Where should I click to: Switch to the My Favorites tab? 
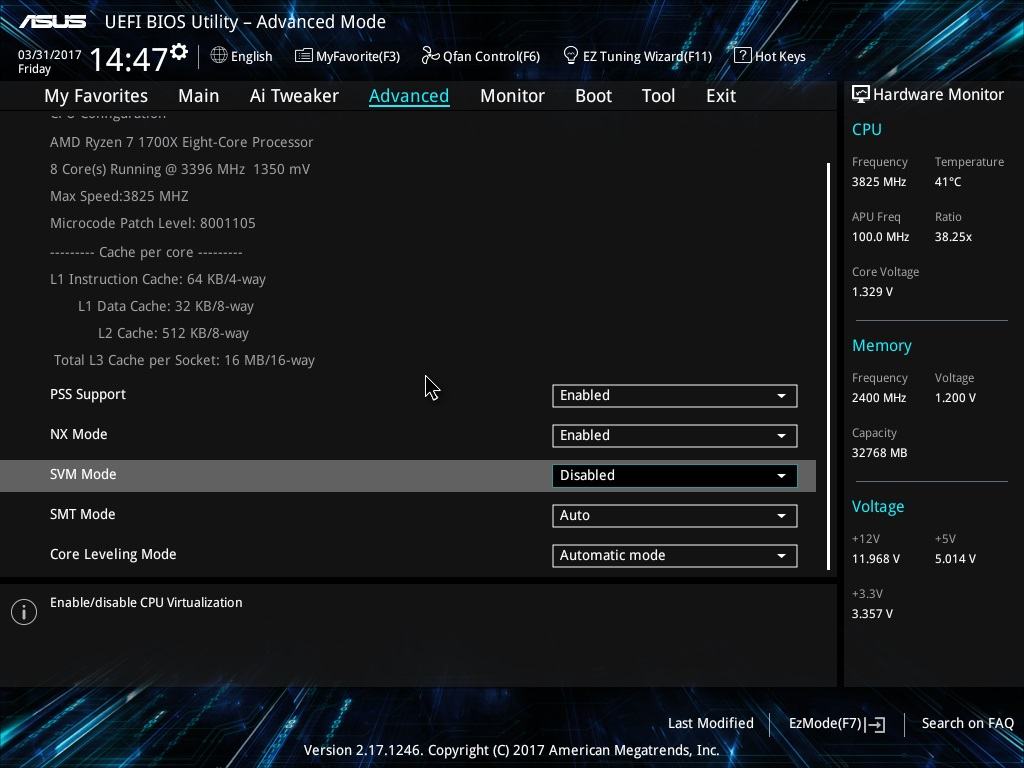pos(96,96)
